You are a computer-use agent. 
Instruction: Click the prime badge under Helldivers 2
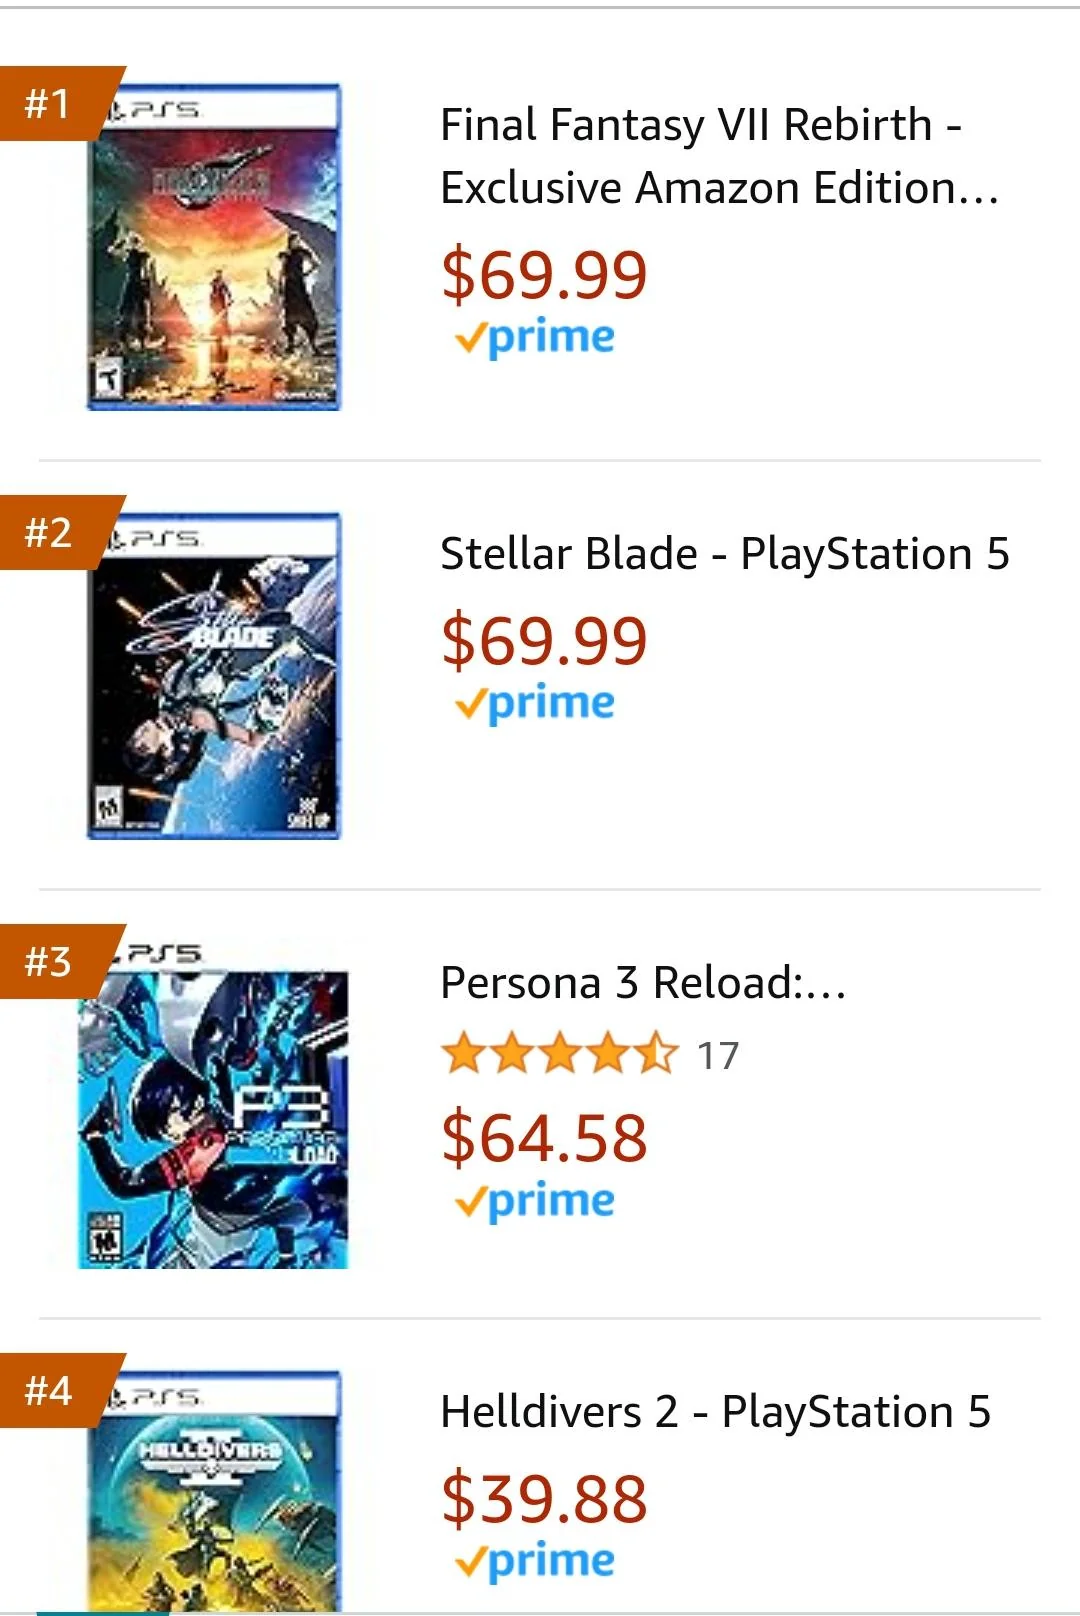click(535, 1561)
